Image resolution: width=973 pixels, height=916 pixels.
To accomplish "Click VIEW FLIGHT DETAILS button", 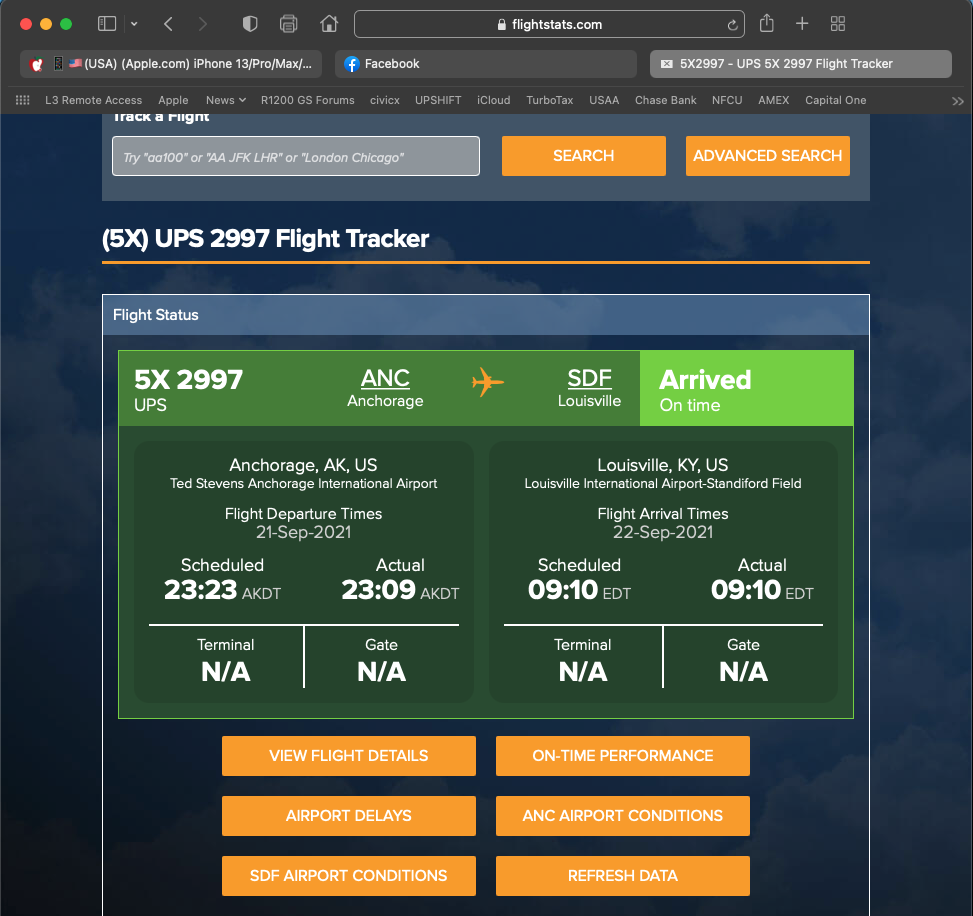I will (x=349, y=756).
